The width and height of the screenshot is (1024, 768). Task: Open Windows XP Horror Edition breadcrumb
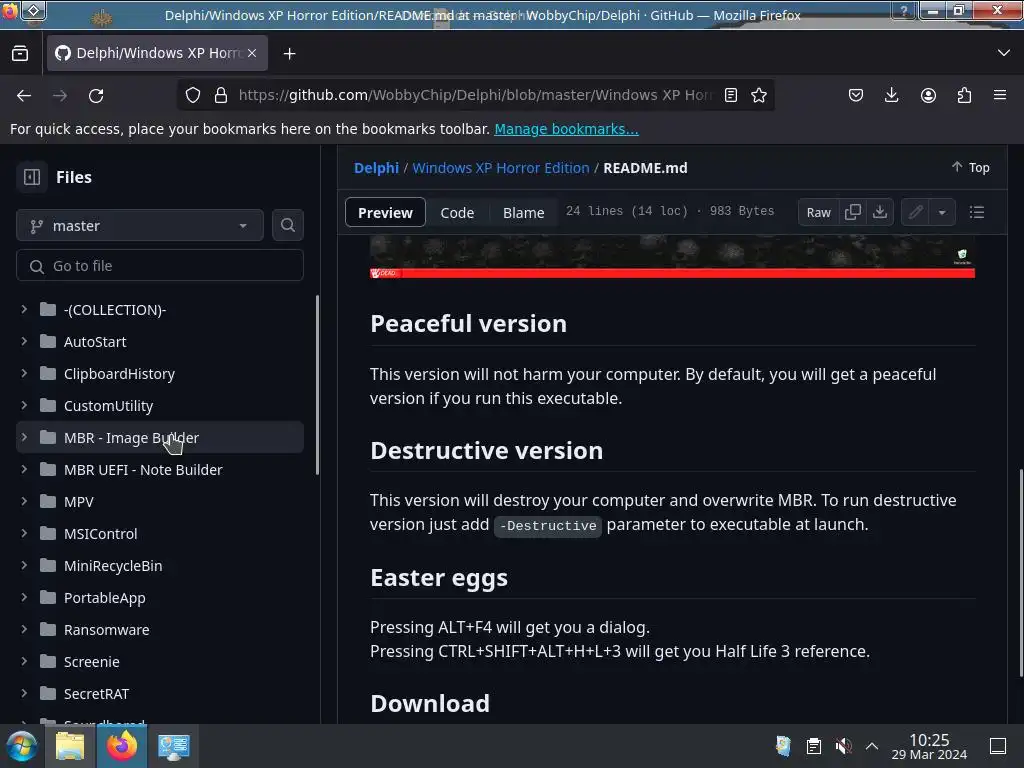[501, 168]
